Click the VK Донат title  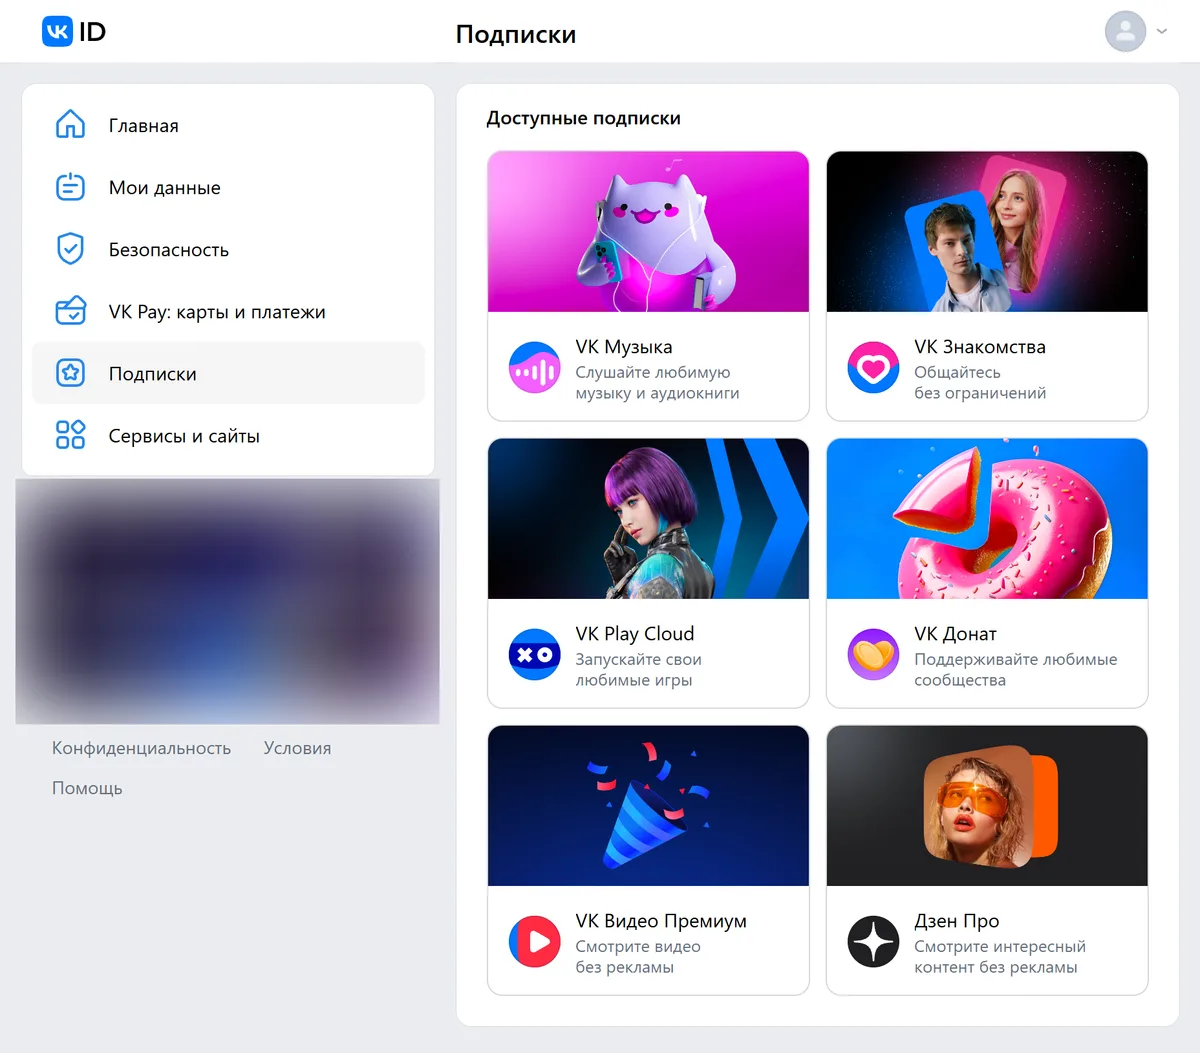tap(955, 634)
